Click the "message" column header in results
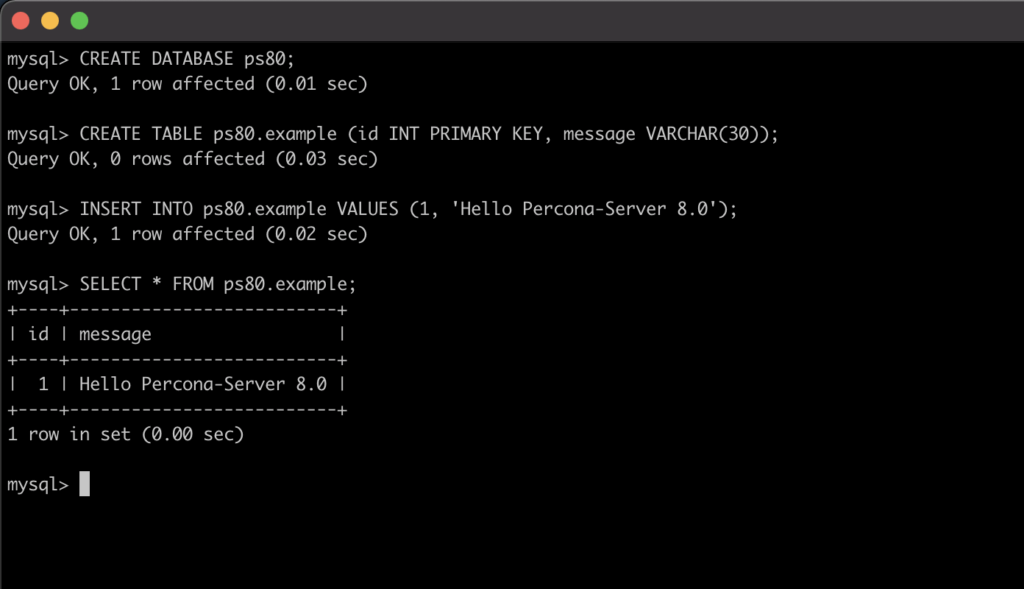The width and height of the screenshot is (1024, 589). [x=115, y=334]
